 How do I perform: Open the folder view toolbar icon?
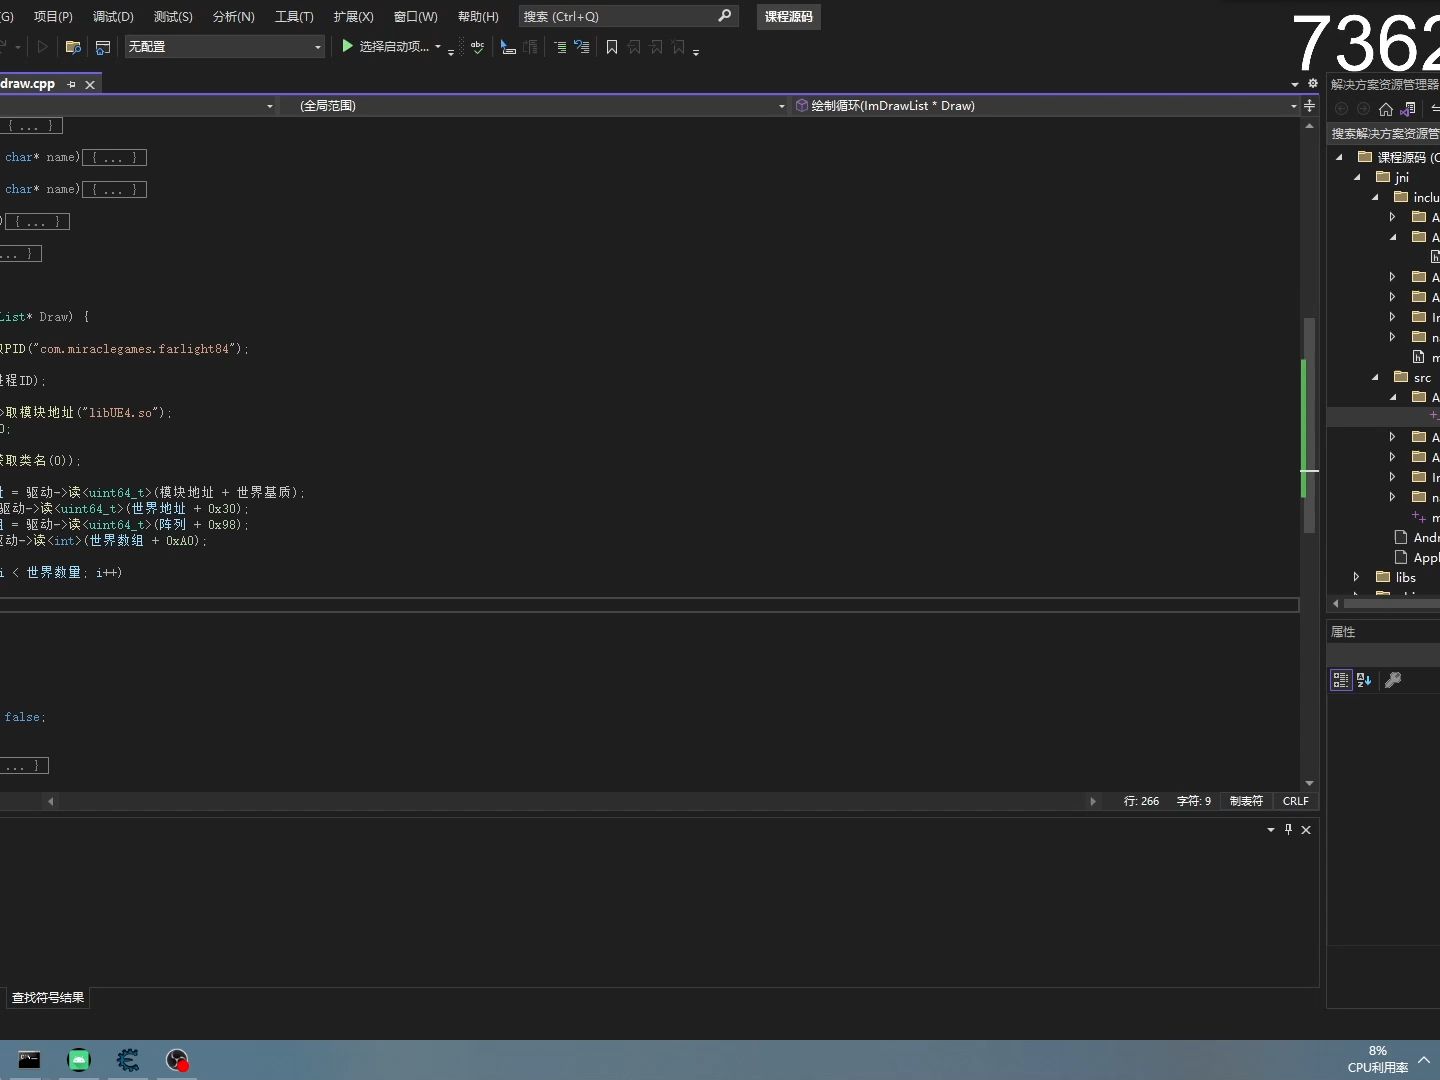(73, 47)
